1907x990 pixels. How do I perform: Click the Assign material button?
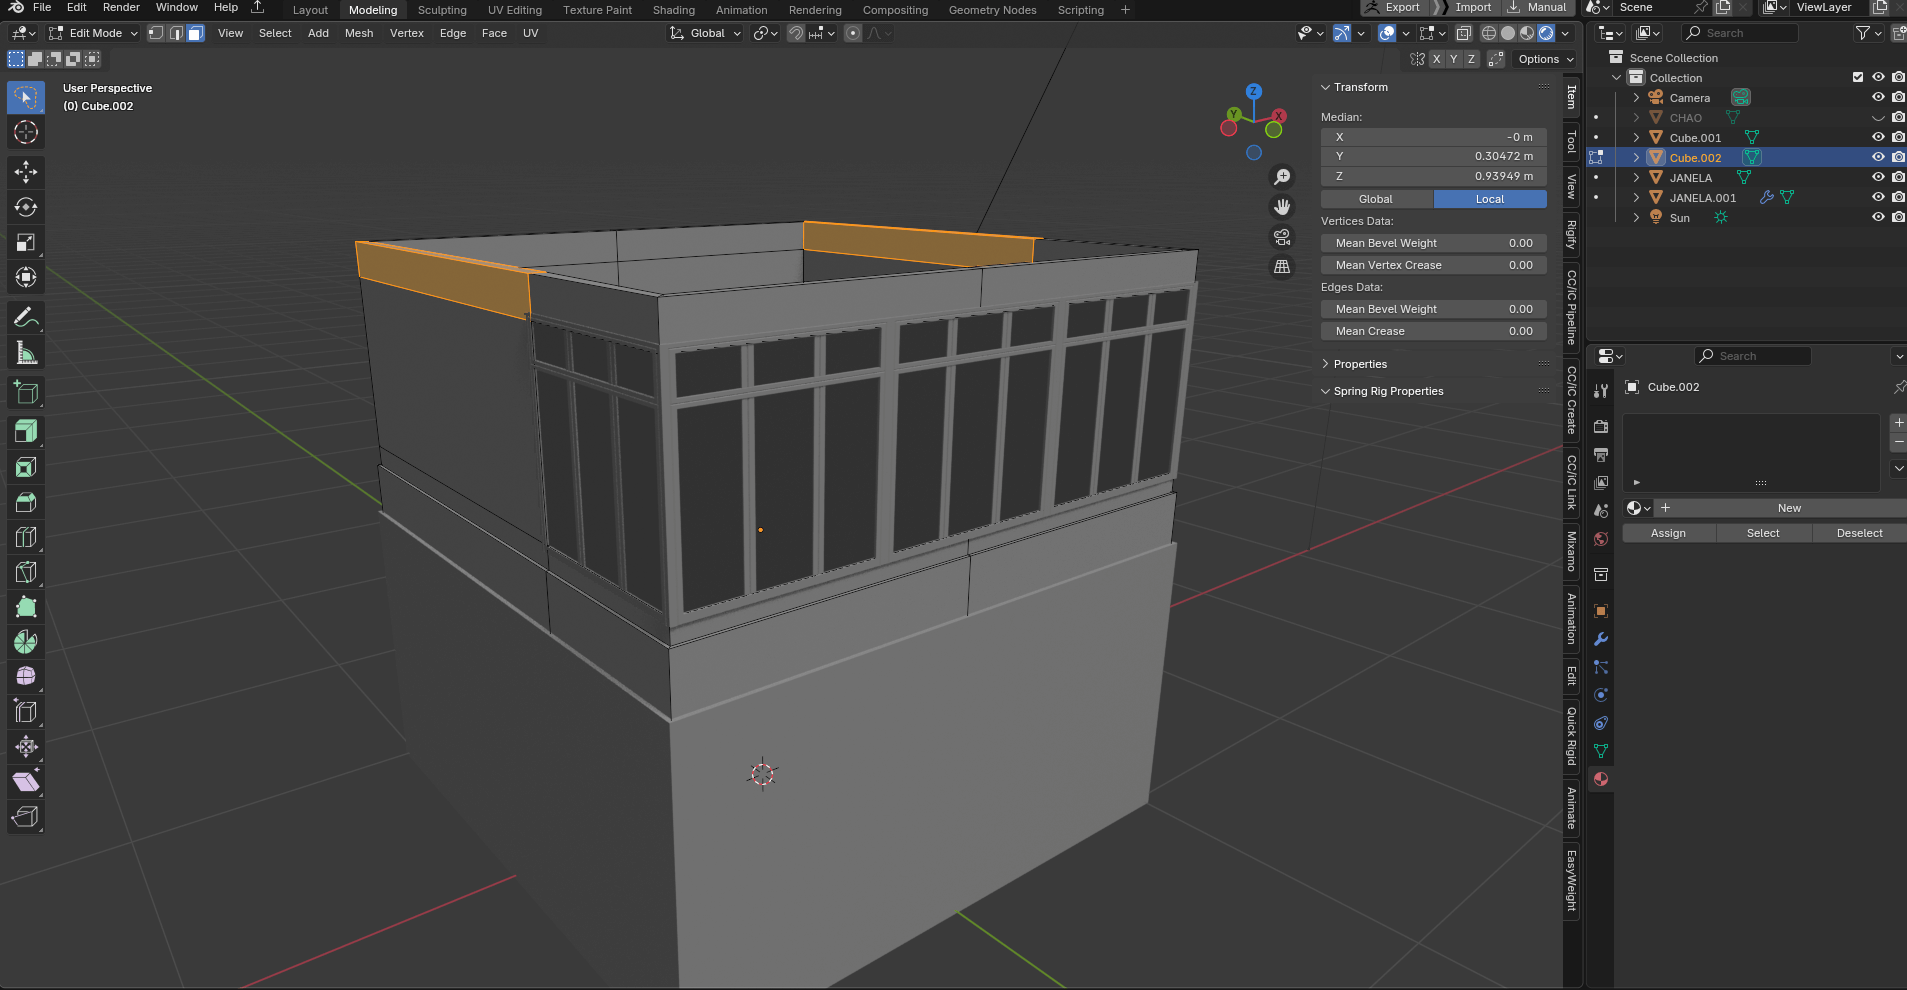pyautogui.click(x=1668, y=533)
